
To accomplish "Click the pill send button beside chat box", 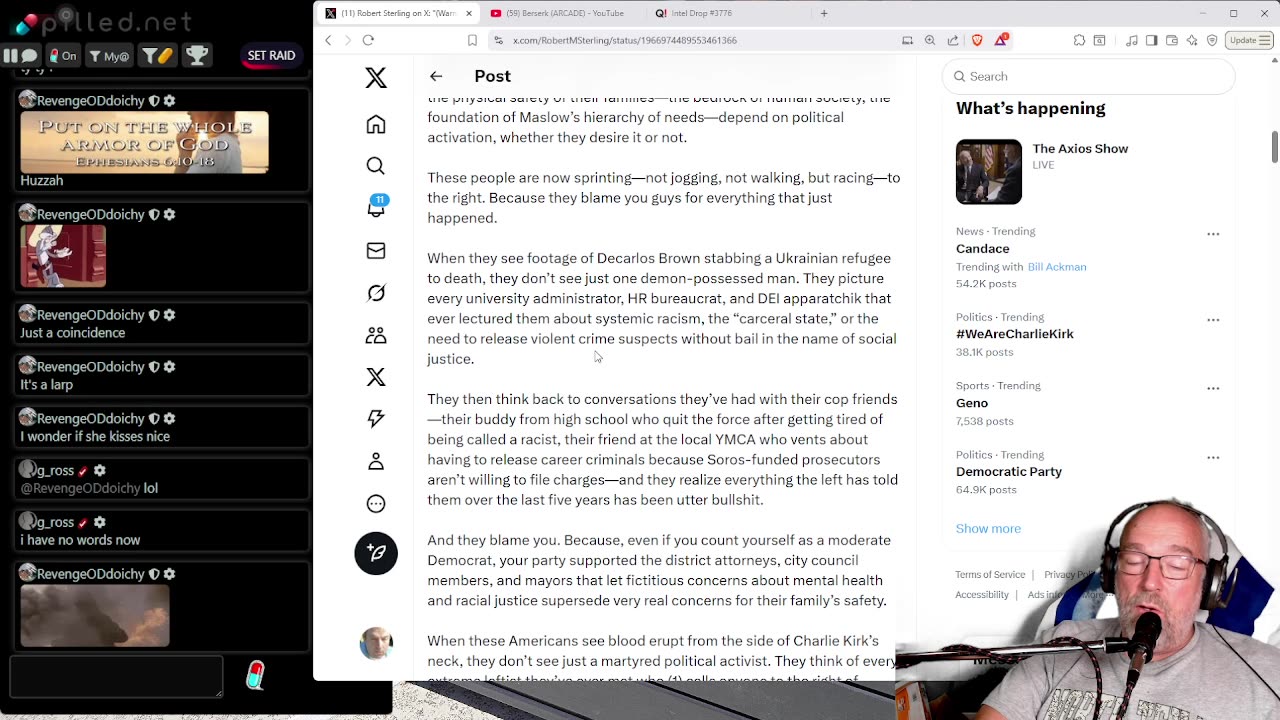I will [256, 676].
